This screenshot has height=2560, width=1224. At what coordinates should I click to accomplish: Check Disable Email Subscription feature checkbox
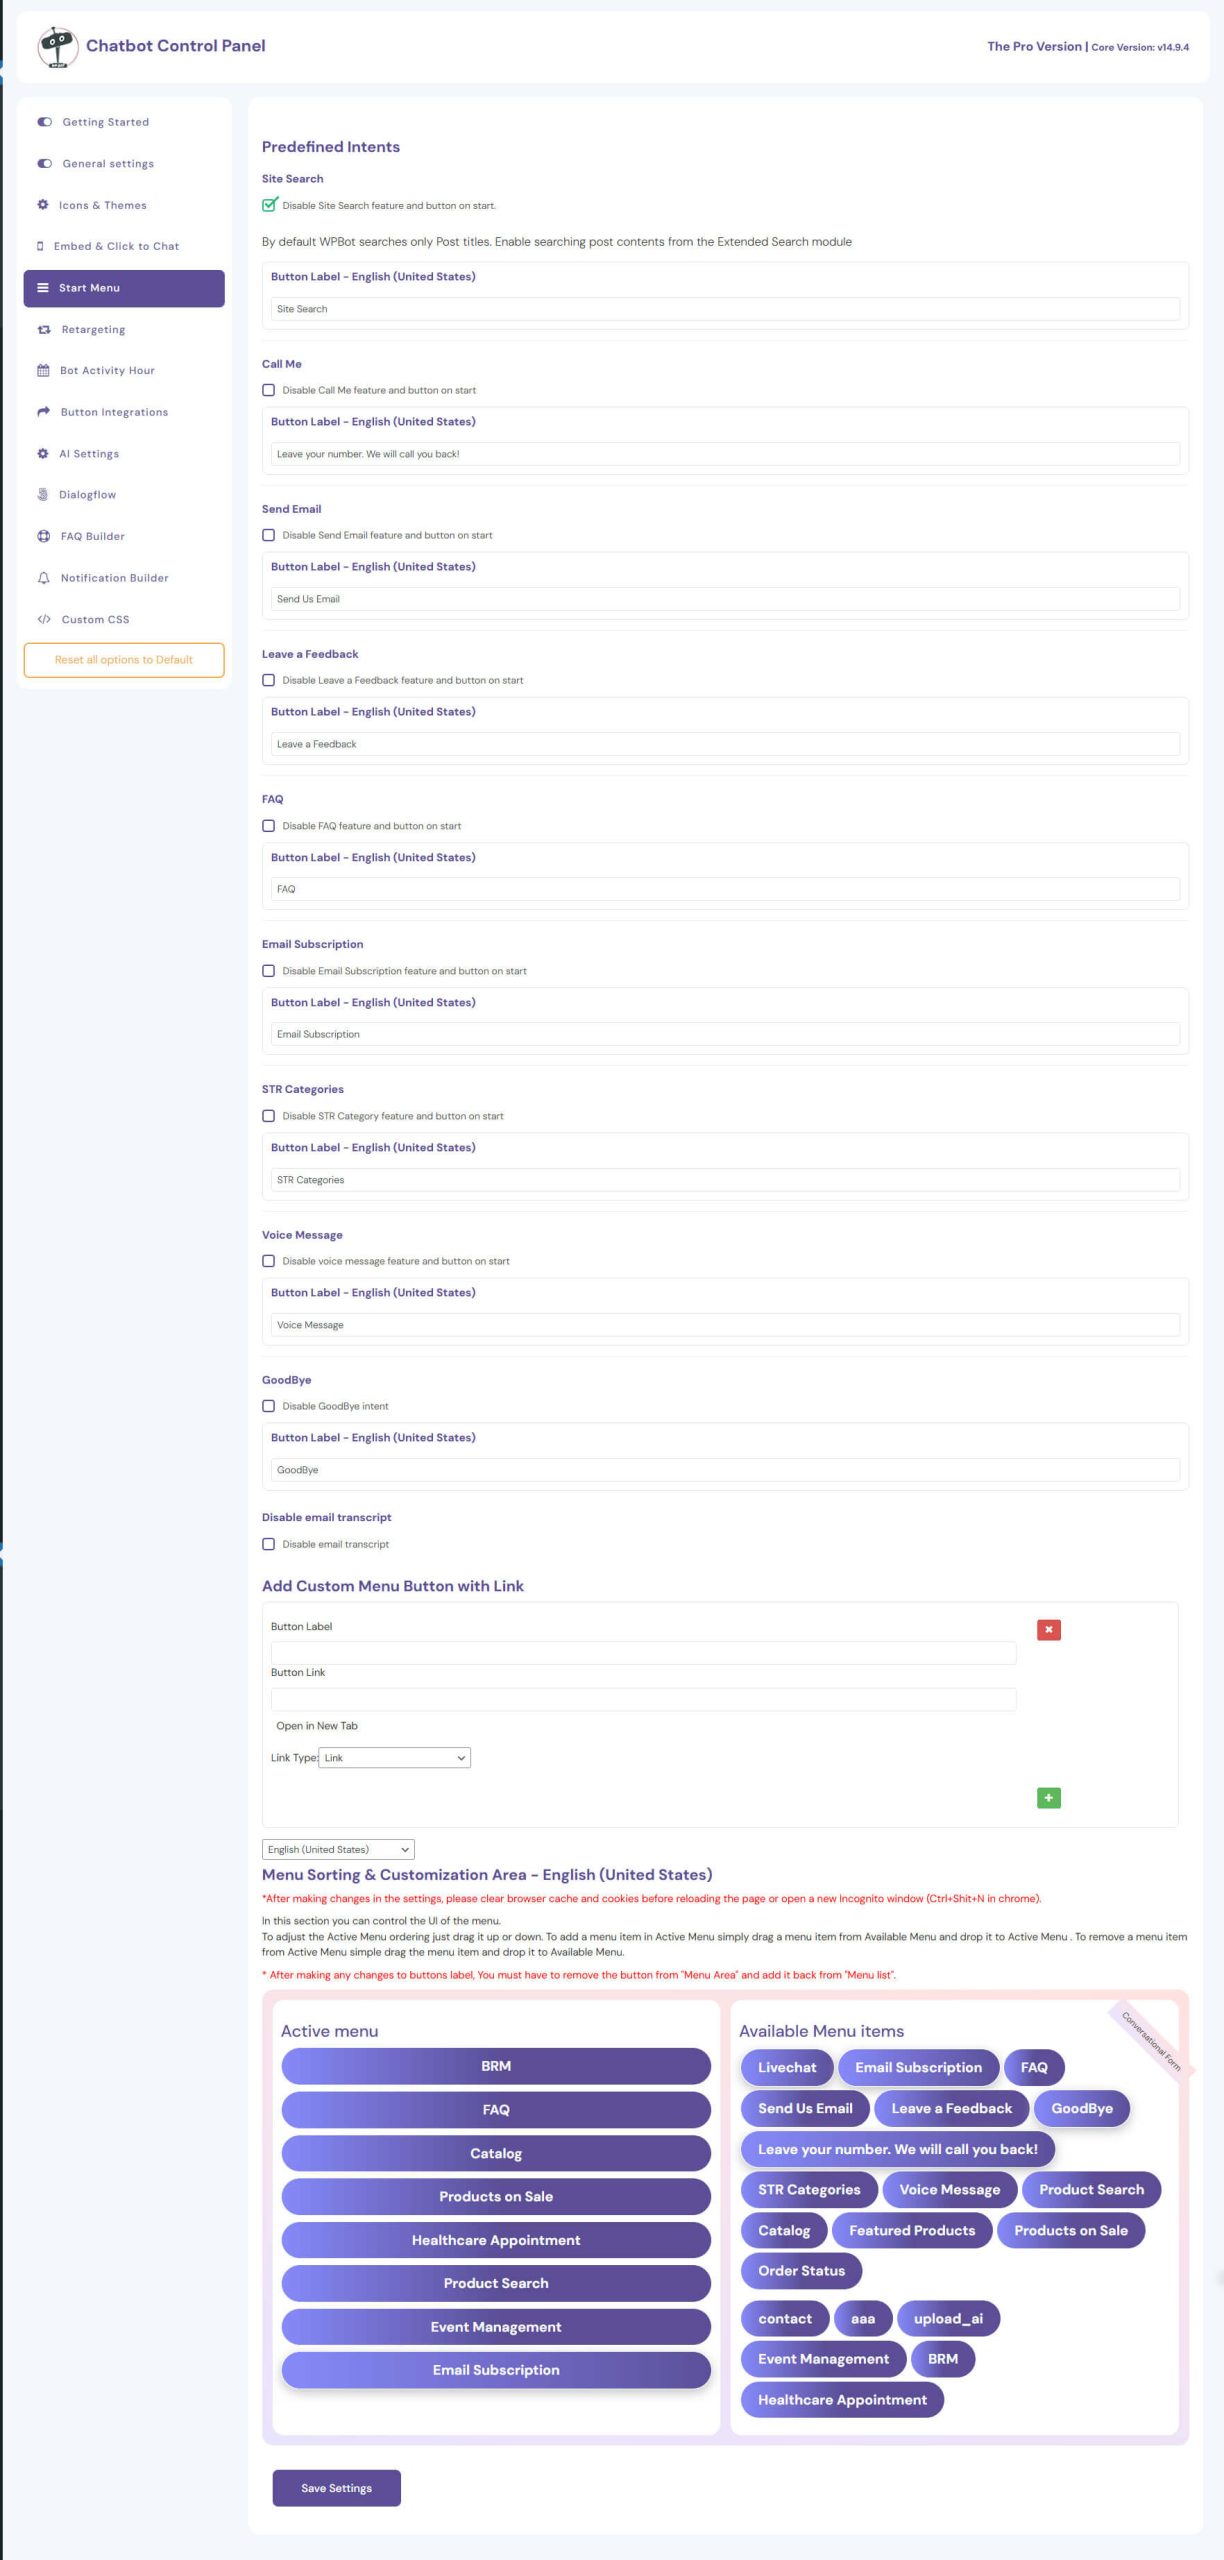tap(269, 972)
